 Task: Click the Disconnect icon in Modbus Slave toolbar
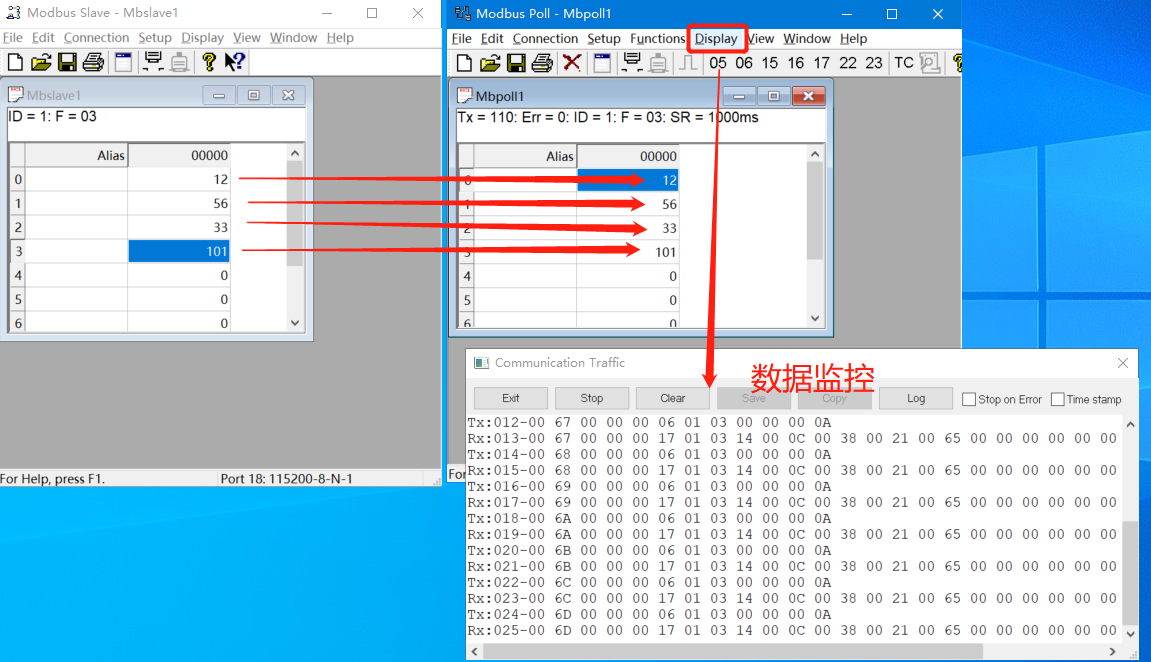(x=179, y=62)
